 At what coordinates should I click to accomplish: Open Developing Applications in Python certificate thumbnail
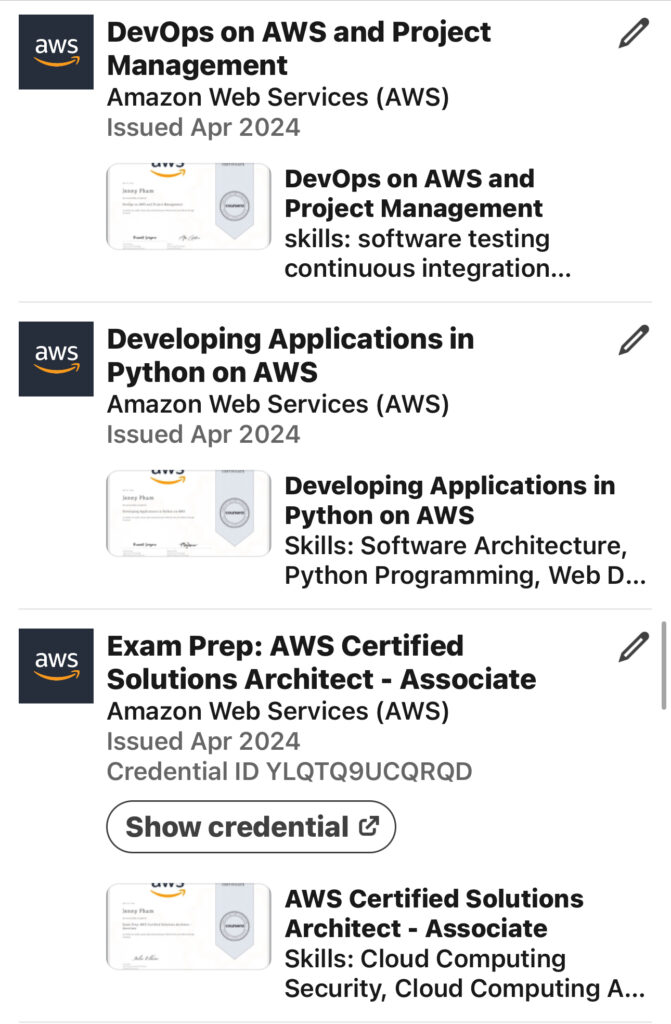(189, 513)
